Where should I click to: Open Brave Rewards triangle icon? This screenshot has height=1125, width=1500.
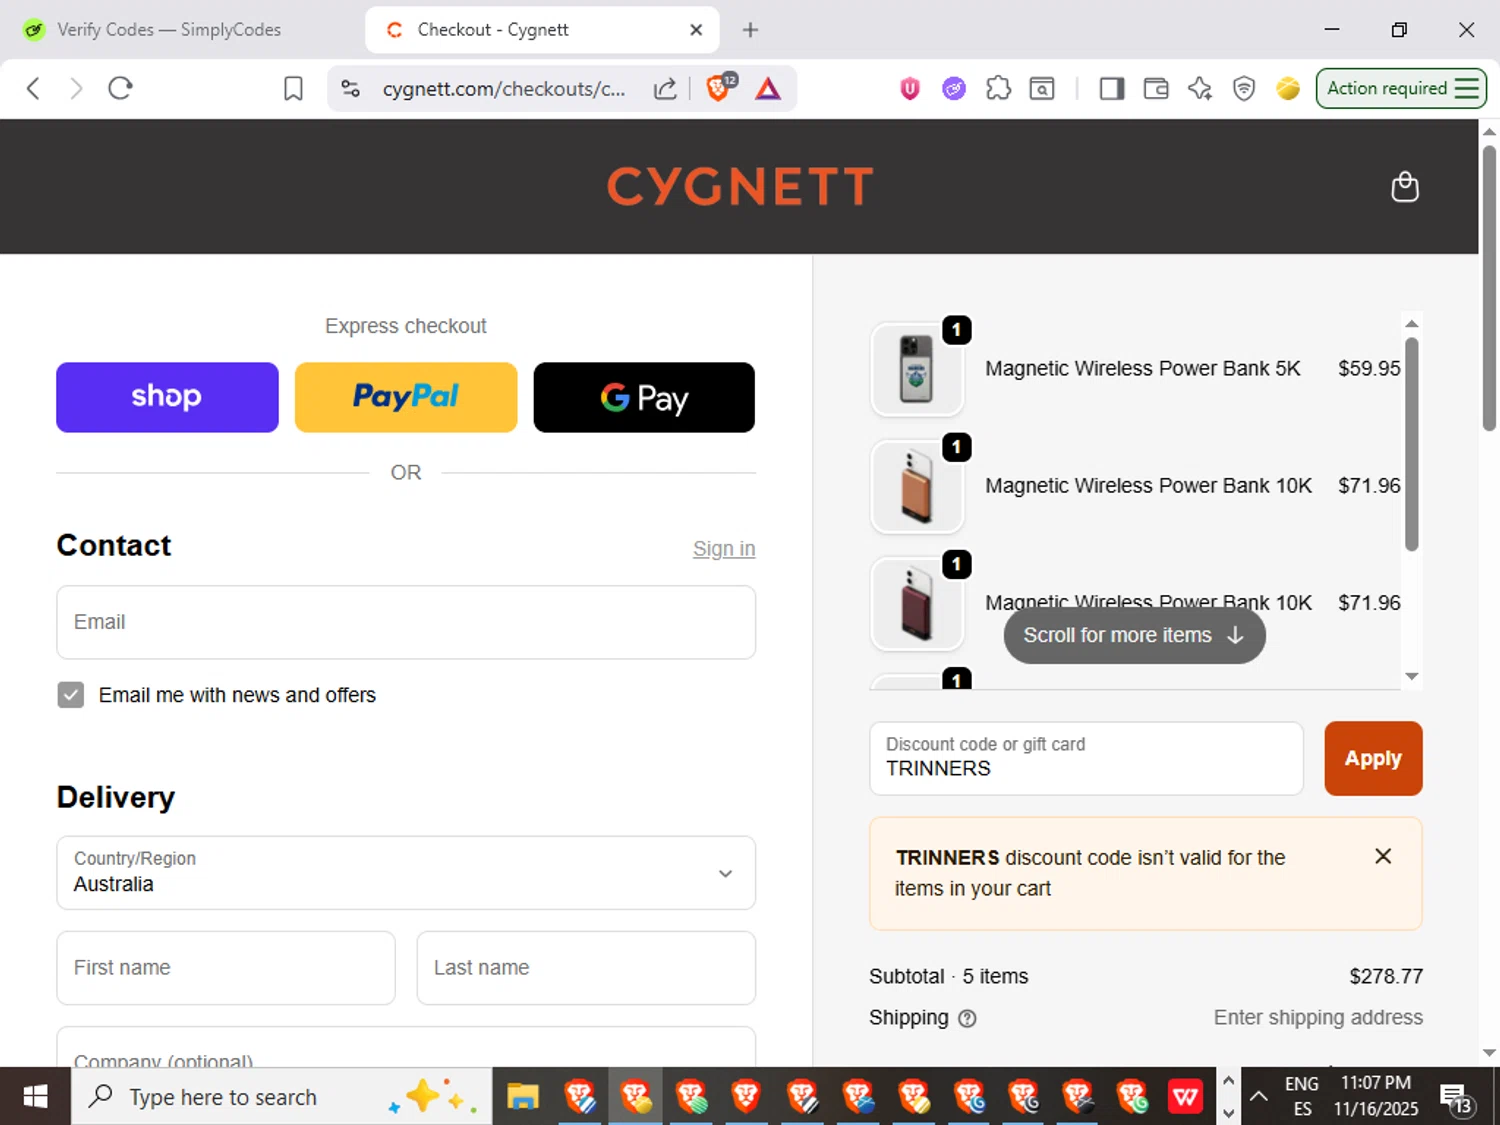click(x=768, y=89)
